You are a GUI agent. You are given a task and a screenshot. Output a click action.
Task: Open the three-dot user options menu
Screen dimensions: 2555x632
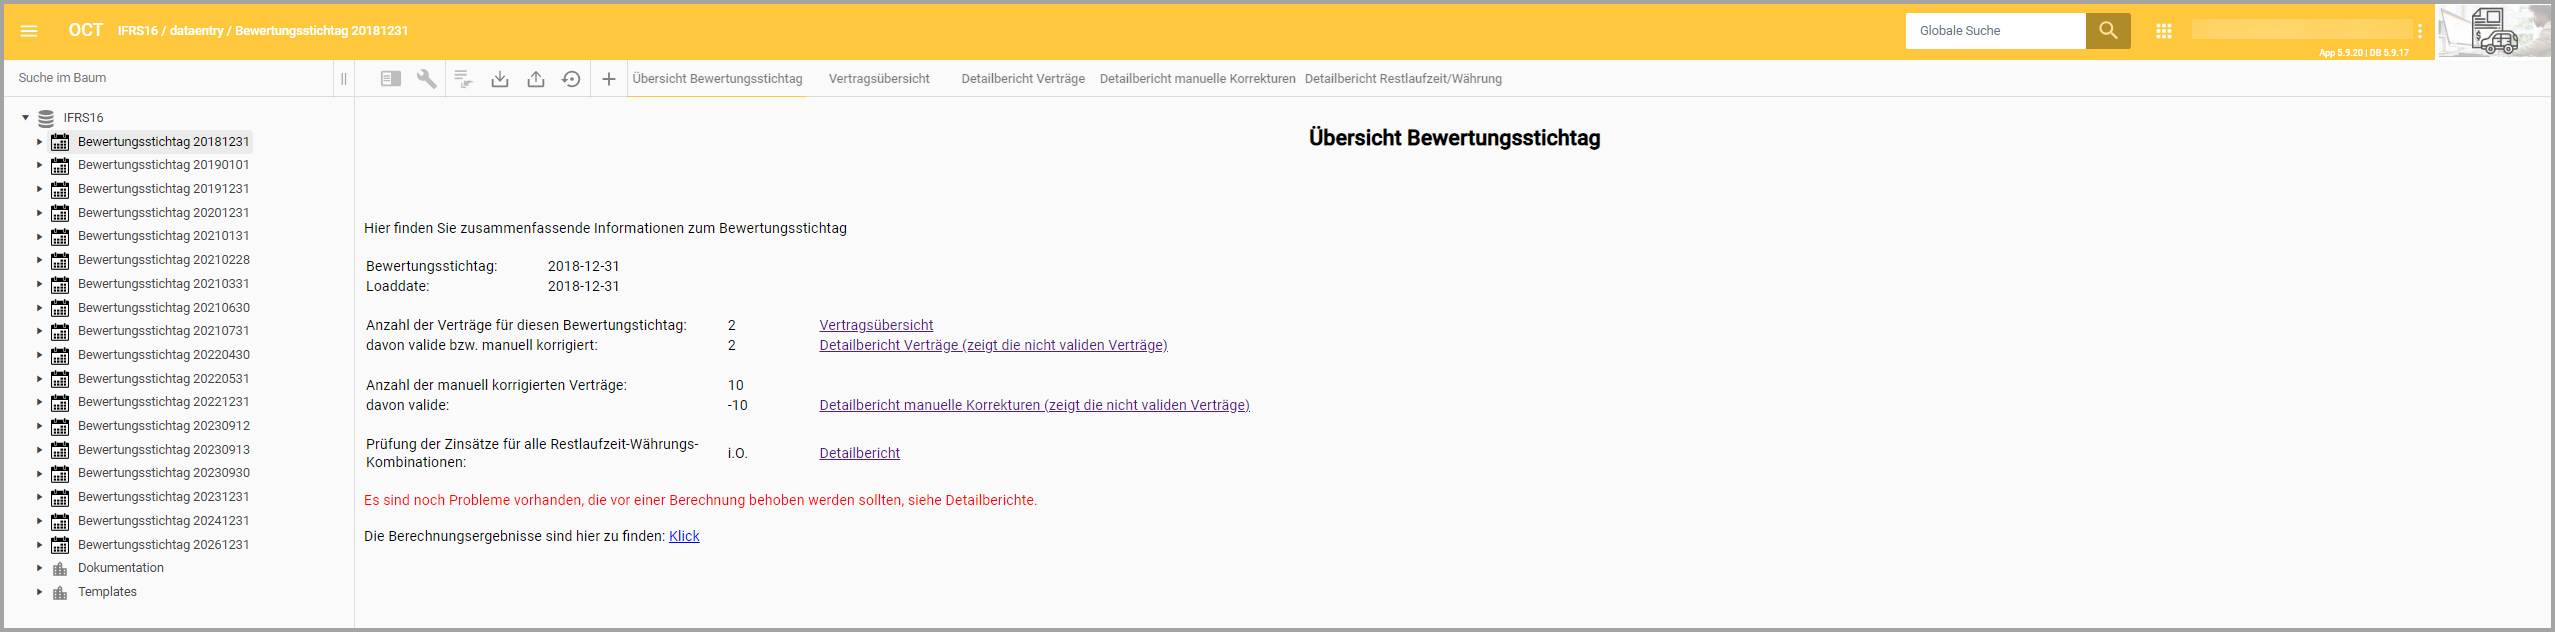point(2420,31)
